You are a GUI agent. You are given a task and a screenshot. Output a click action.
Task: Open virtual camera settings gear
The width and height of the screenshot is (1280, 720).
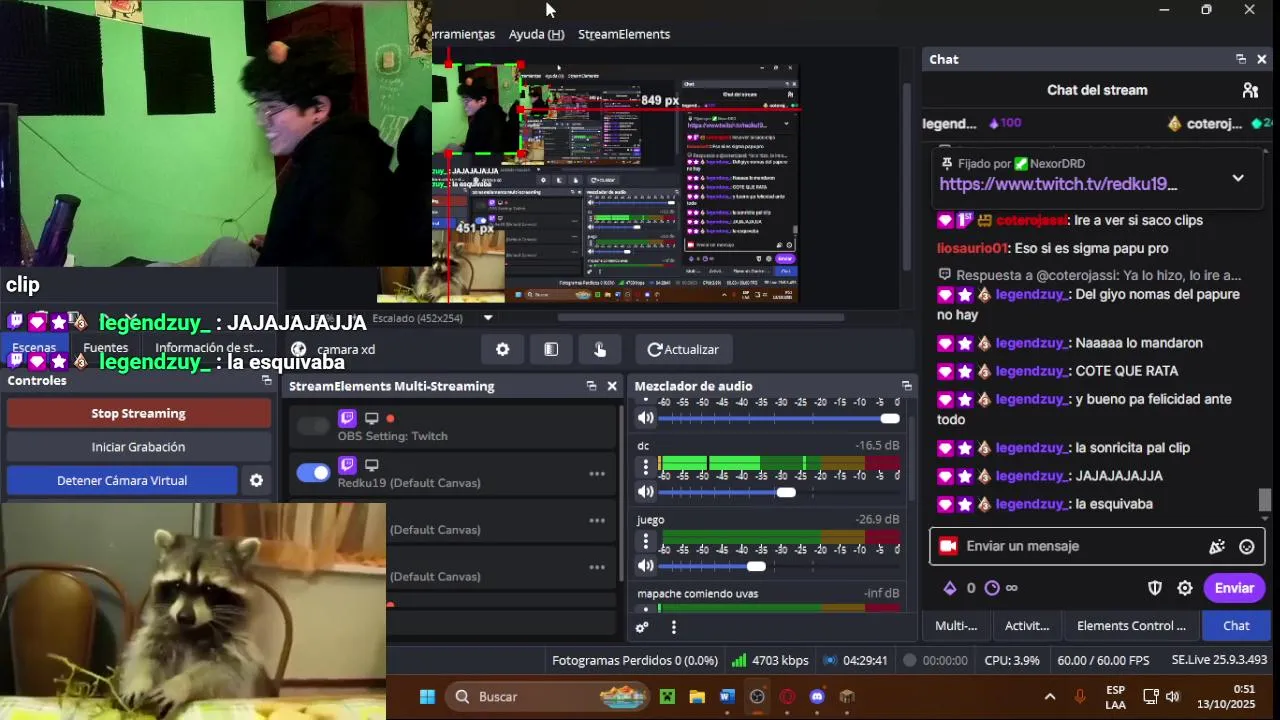tap(256, 481)
